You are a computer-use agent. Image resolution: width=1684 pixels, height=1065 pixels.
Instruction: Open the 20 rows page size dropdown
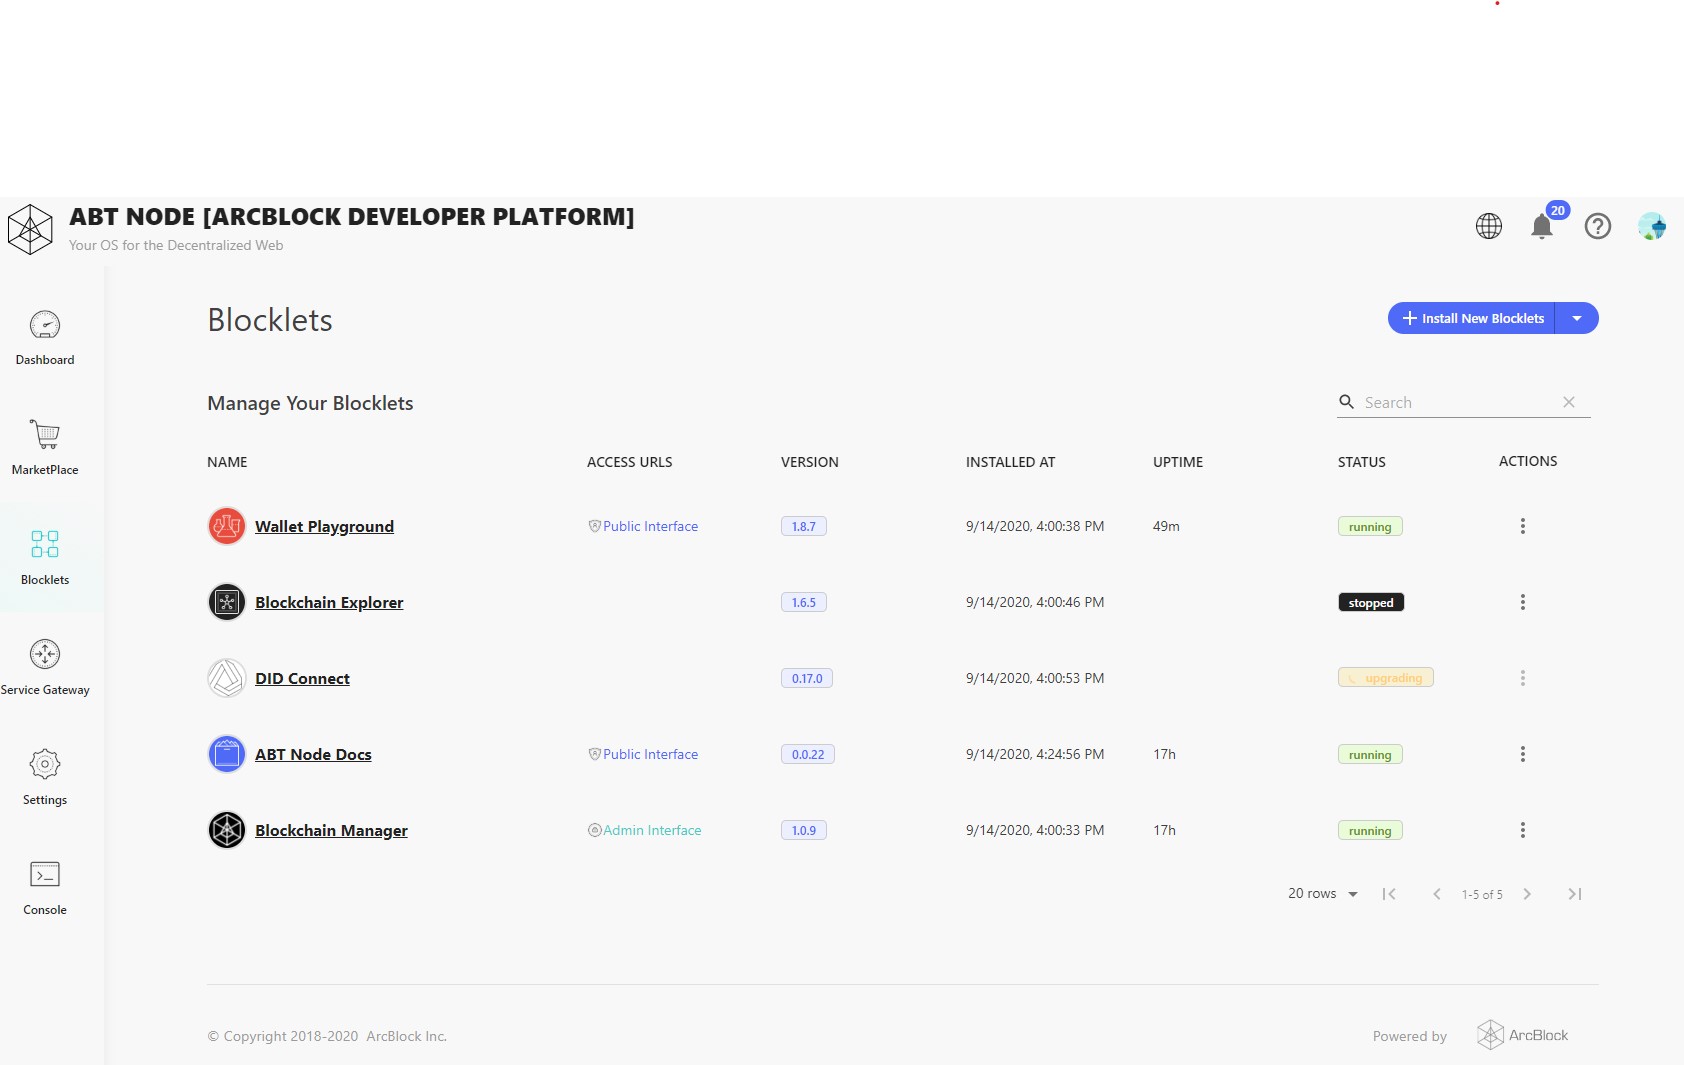click(1323, 894)
